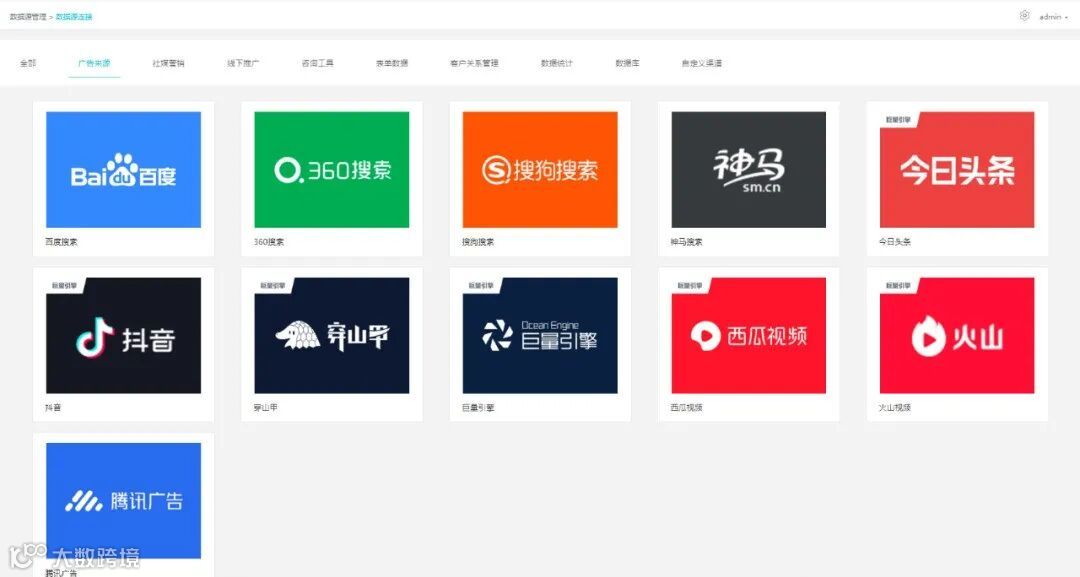
Task: Open the 咨询工具 tab
Action: pyautogui.click(x=318, y=63)
